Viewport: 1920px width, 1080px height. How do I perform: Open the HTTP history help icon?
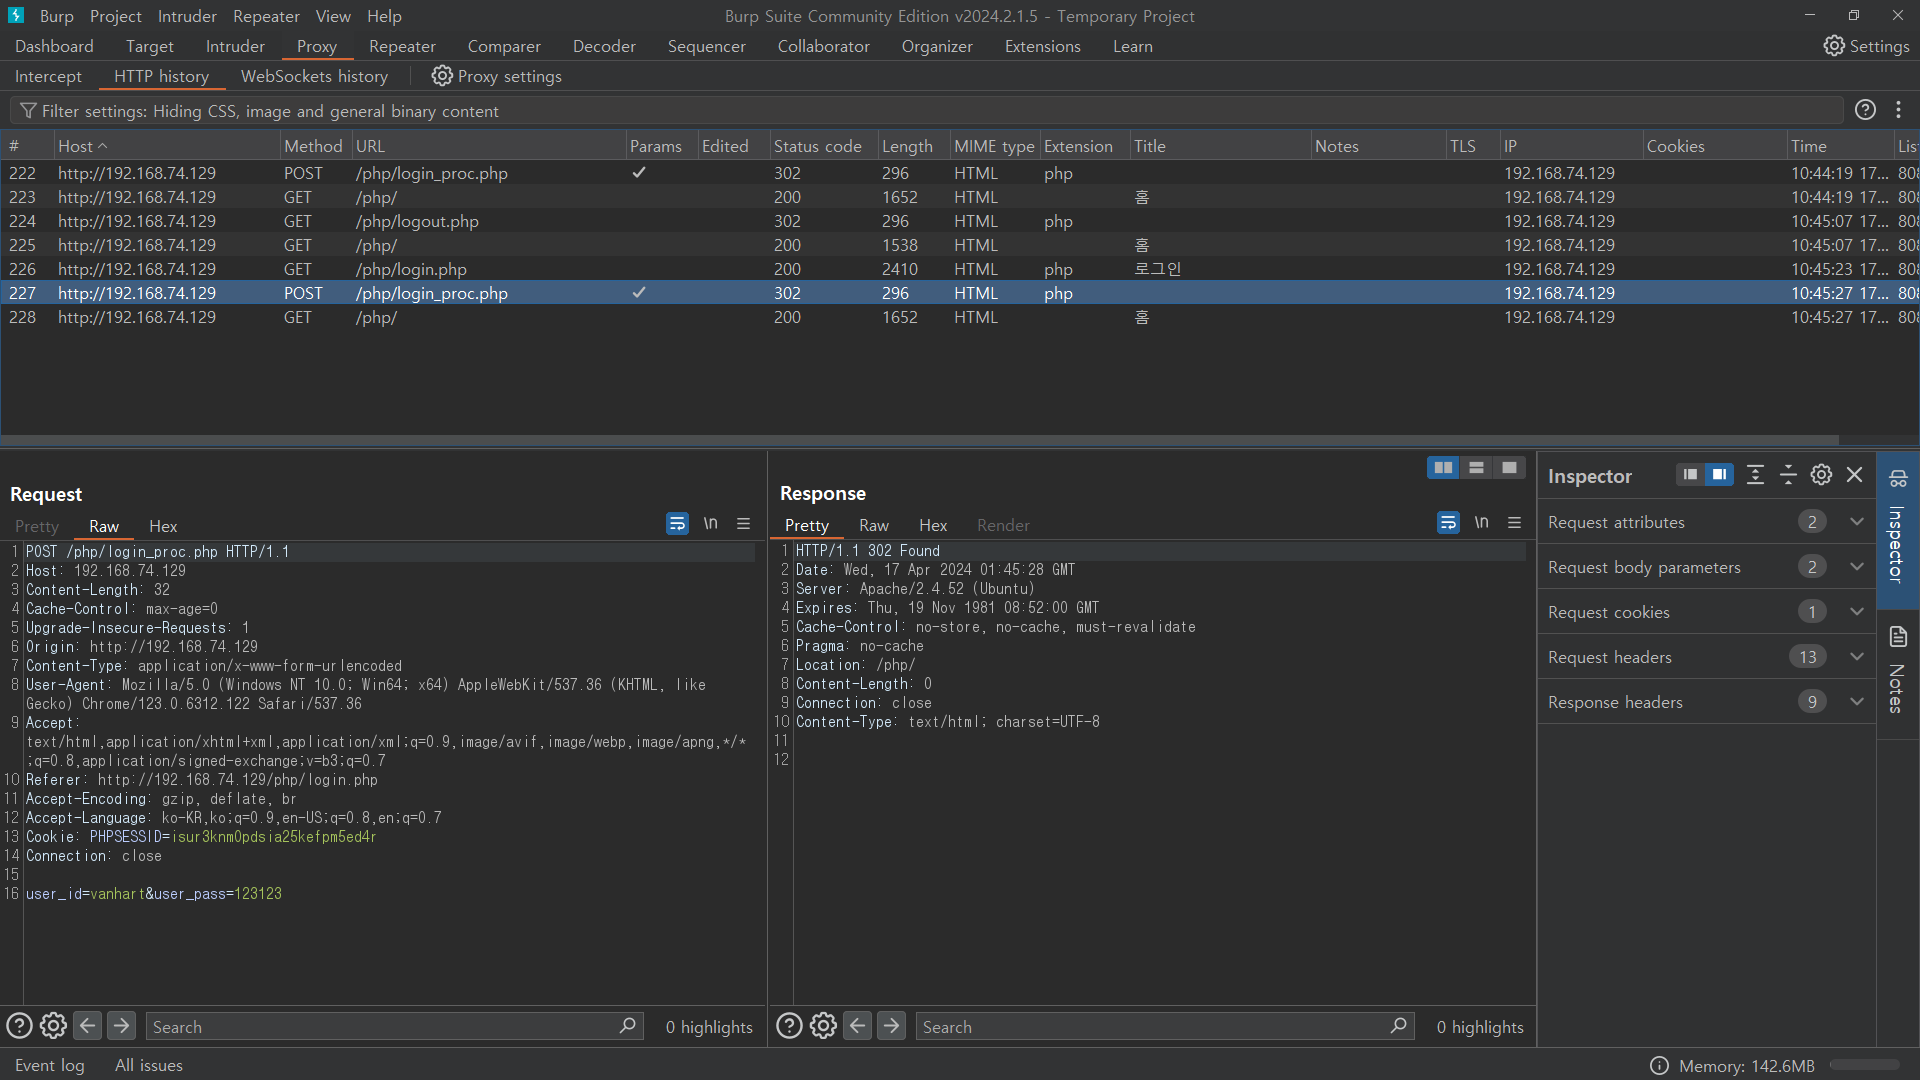(x=1865, y=110)
